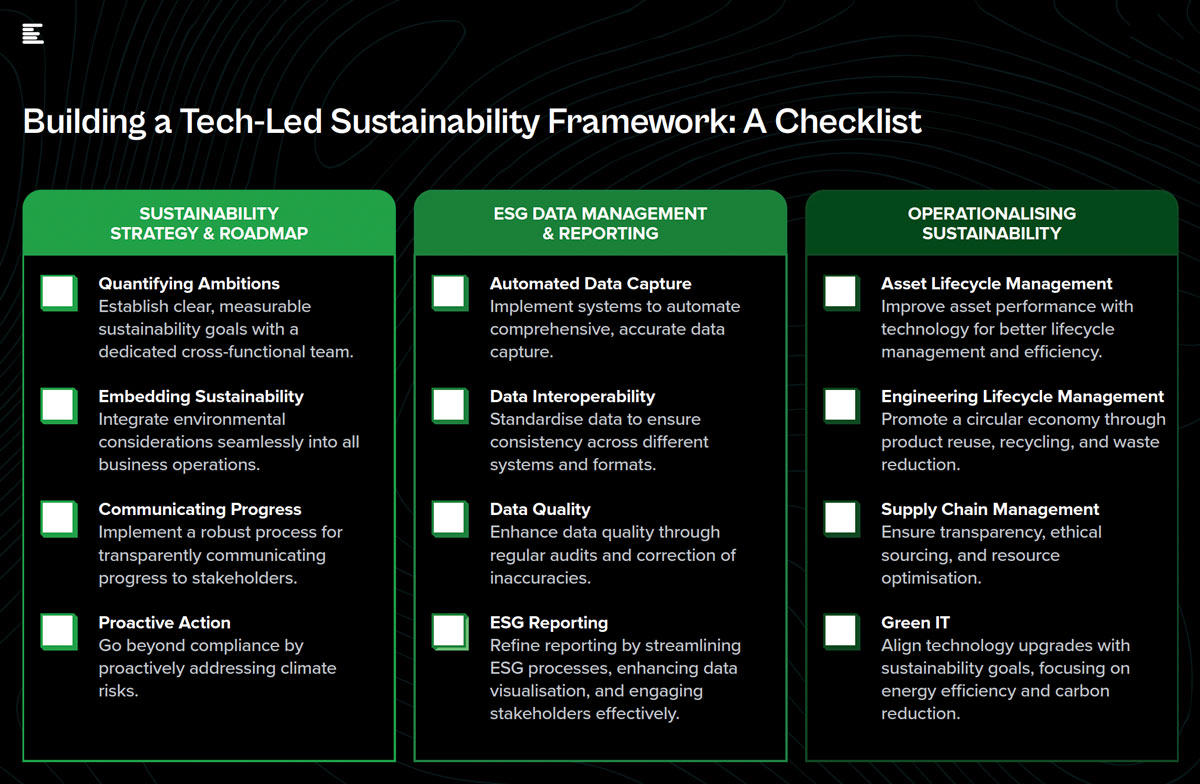
Task: Check the Quantifying Ambitions checkbox
Action: [x=59, y=293]
